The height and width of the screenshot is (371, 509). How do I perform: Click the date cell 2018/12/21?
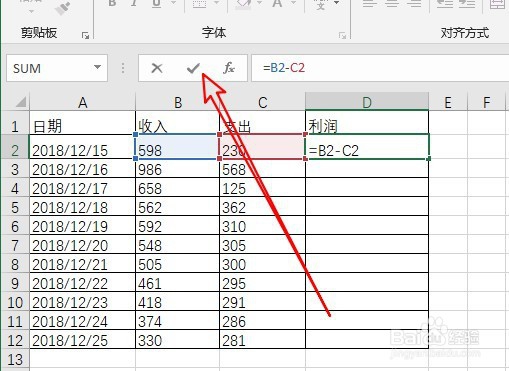[83, 263]
